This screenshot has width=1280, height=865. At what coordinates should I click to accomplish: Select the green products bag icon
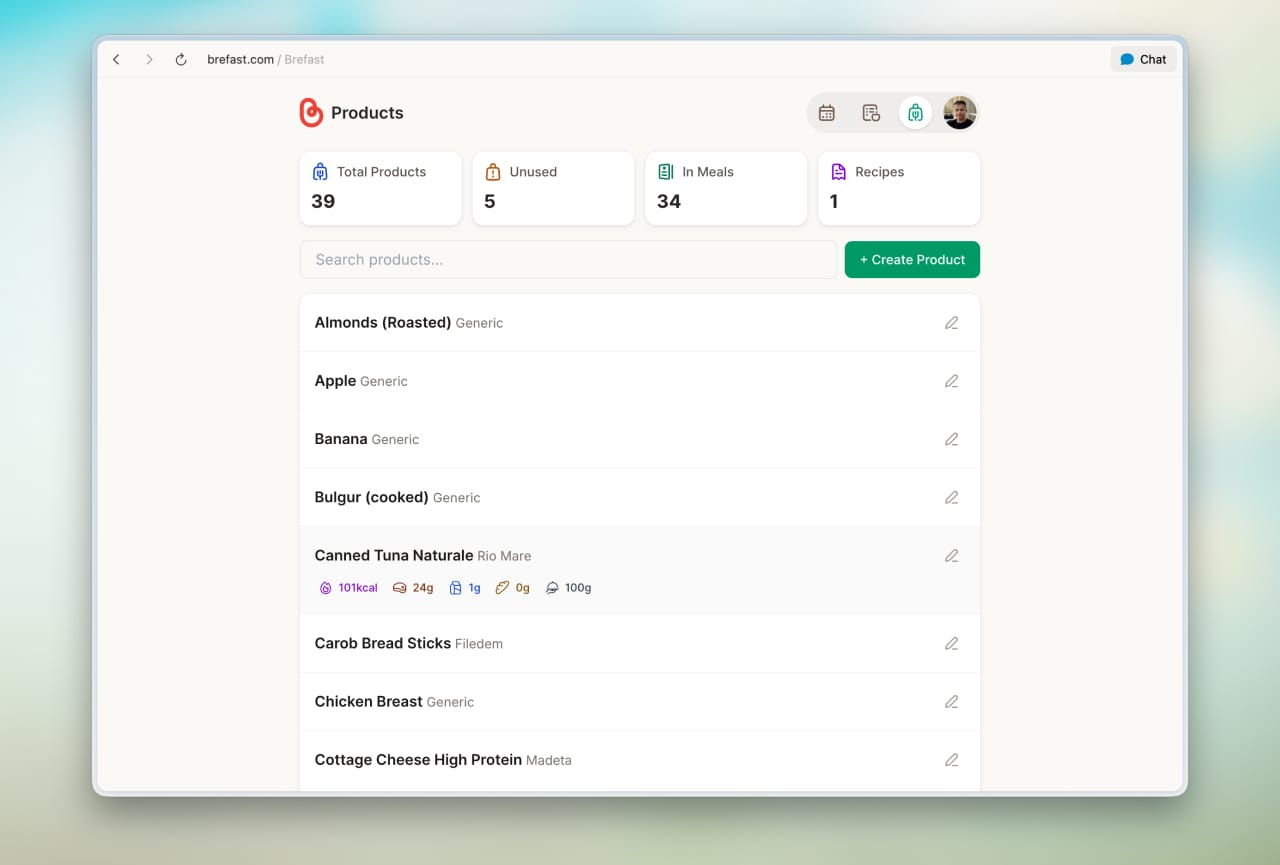915,113
